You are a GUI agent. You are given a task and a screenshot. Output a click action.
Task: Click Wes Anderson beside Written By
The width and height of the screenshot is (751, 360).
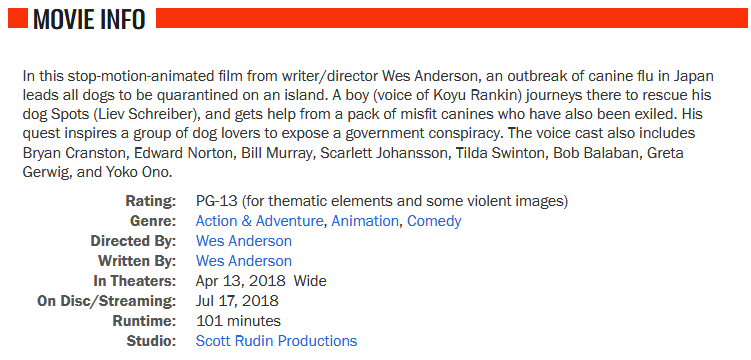(244, 261)
